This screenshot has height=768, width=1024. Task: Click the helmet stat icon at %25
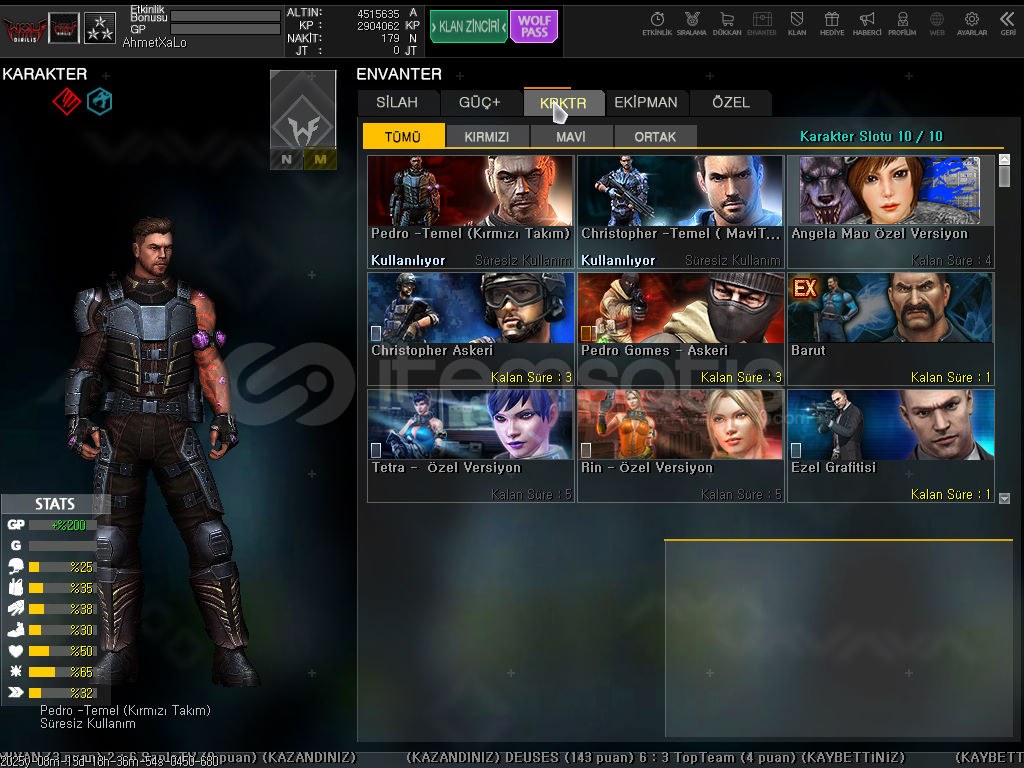coord(16,566)
